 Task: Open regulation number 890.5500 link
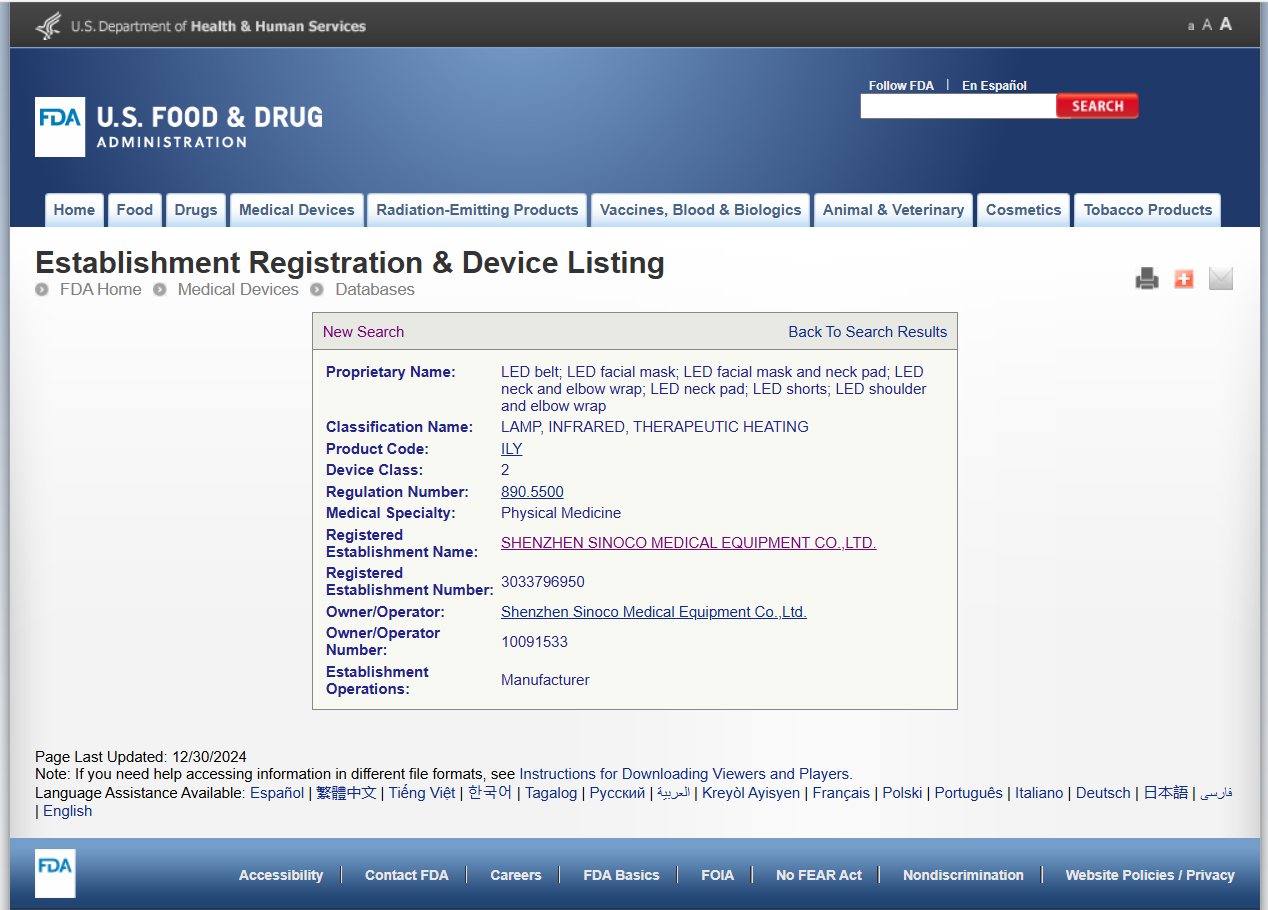tap(532, 492)
